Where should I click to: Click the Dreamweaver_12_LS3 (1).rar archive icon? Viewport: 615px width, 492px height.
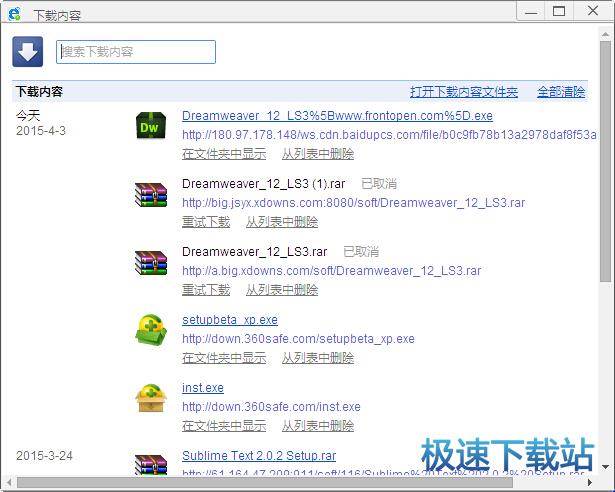151,194
